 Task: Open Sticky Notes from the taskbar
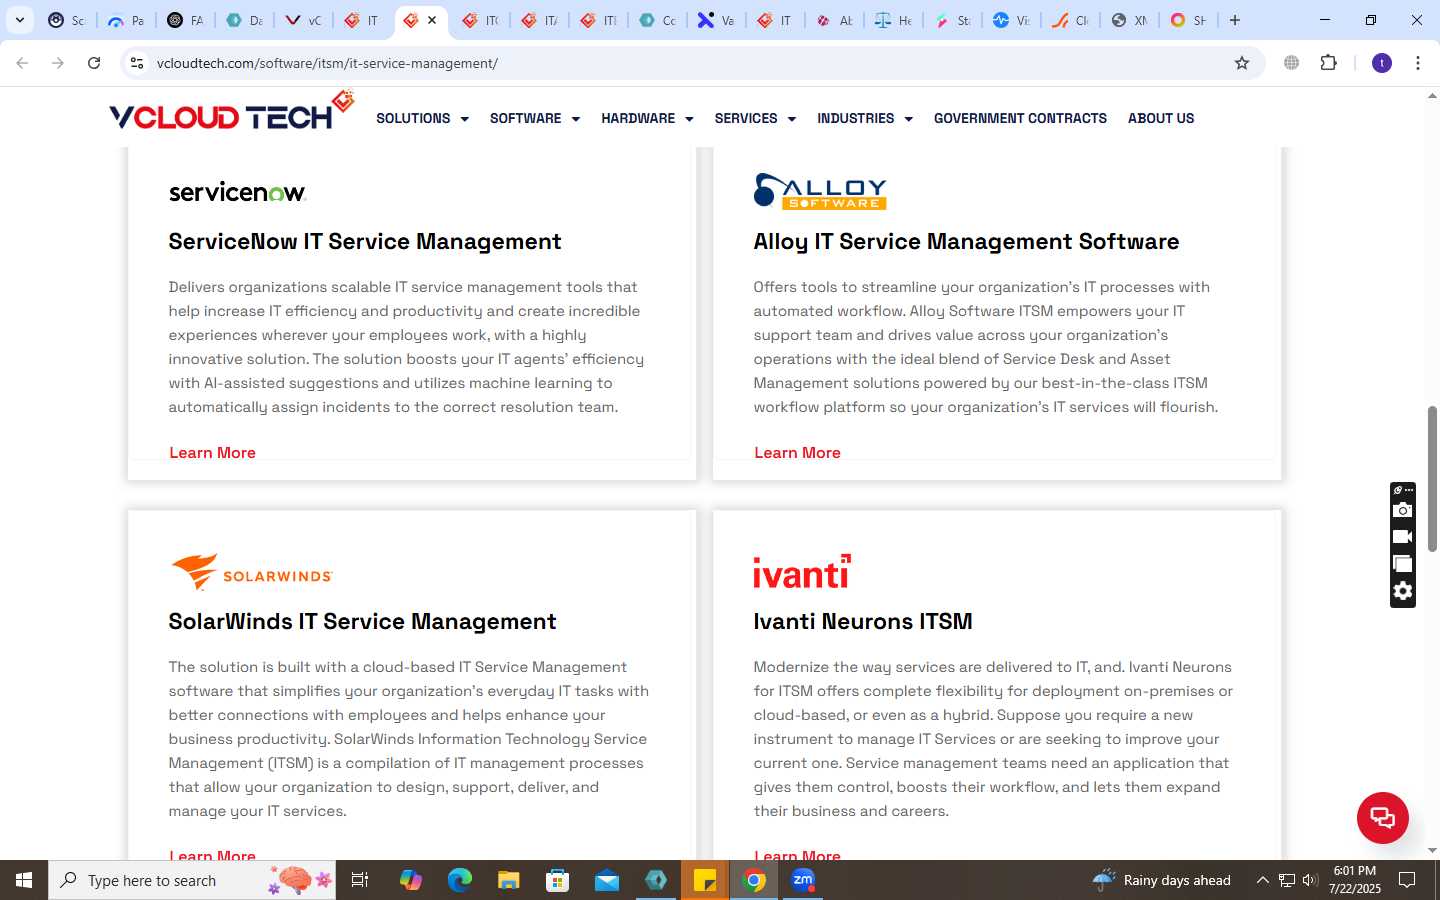tap(705, 880)
